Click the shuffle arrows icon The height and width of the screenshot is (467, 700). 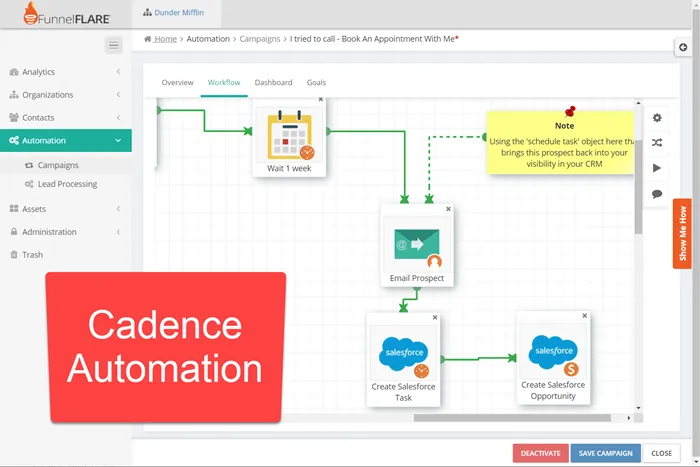[x=657, y=143]
